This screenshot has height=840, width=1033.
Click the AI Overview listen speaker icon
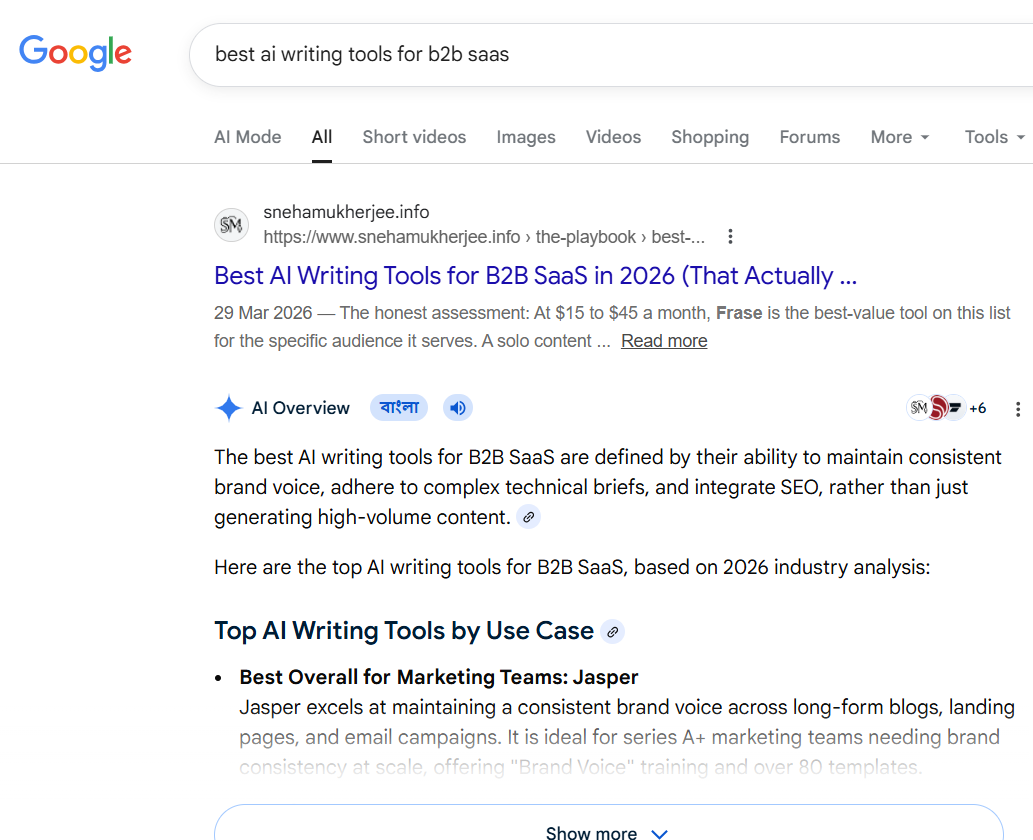coord(458,408)
